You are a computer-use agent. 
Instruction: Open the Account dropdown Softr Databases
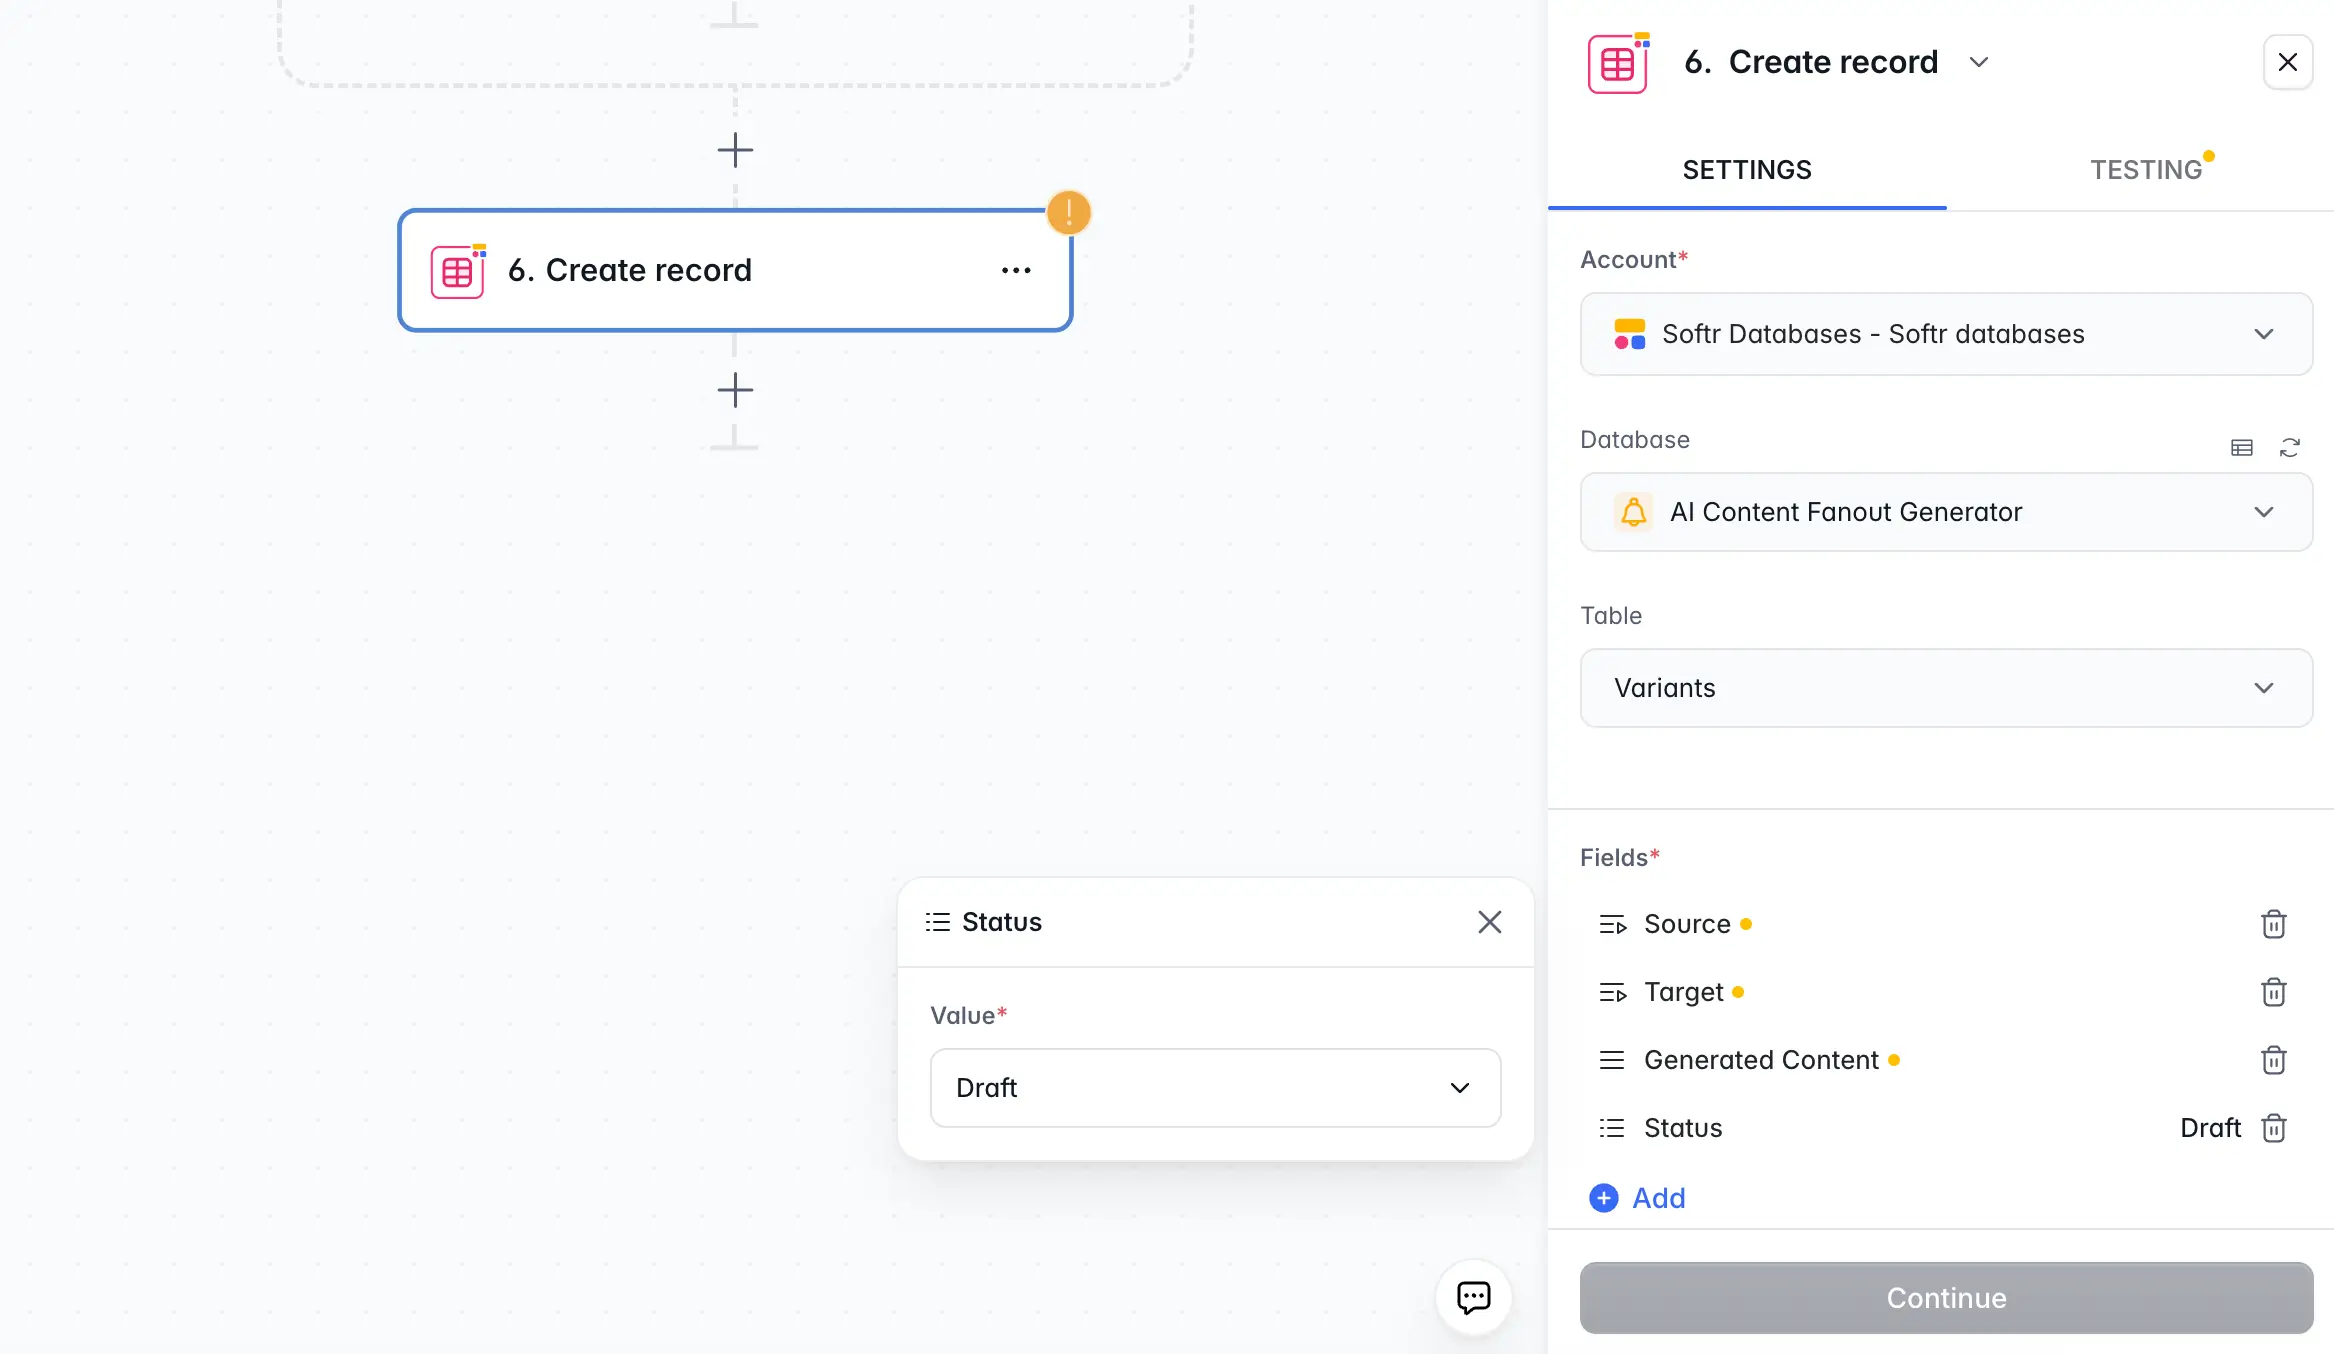(x=1946, y=334)
